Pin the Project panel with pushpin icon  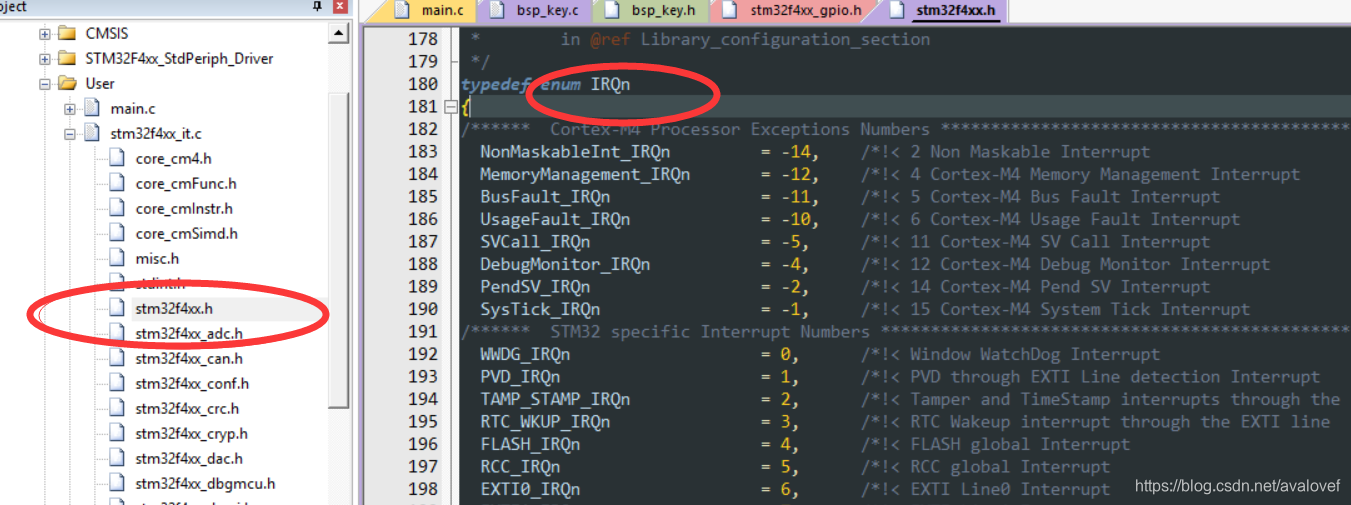pyautogui.click(x=318, y=6)
